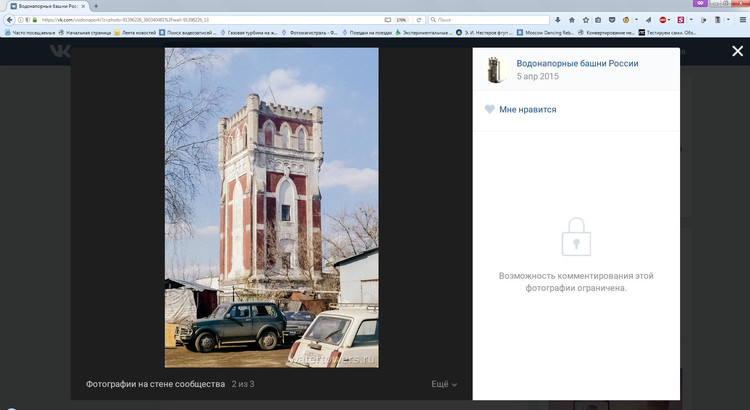Click the water tower photo for next image
The image size is (750, 410).
pyautogui.click(x=272, y=208)
